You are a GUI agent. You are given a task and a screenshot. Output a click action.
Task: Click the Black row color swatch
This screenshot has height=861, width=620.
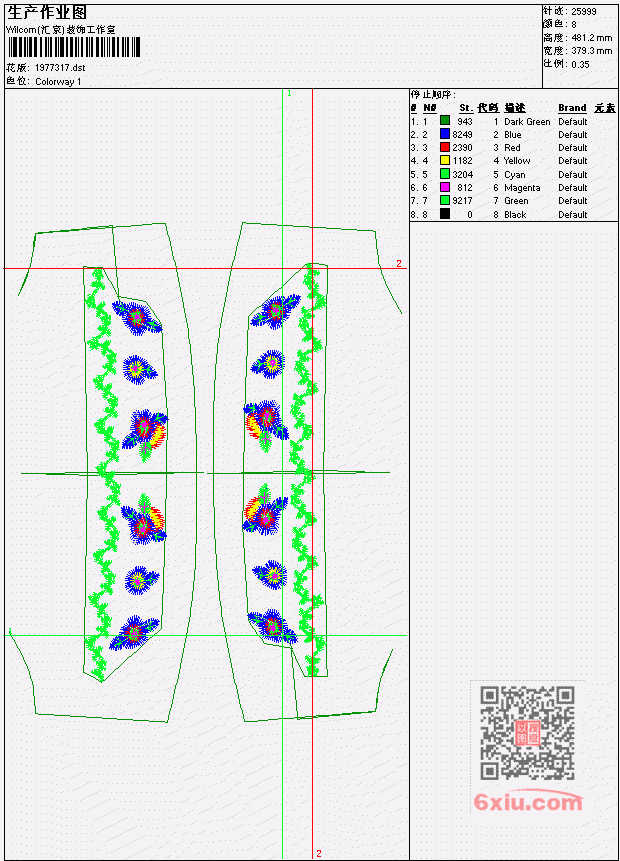[445, 214]
